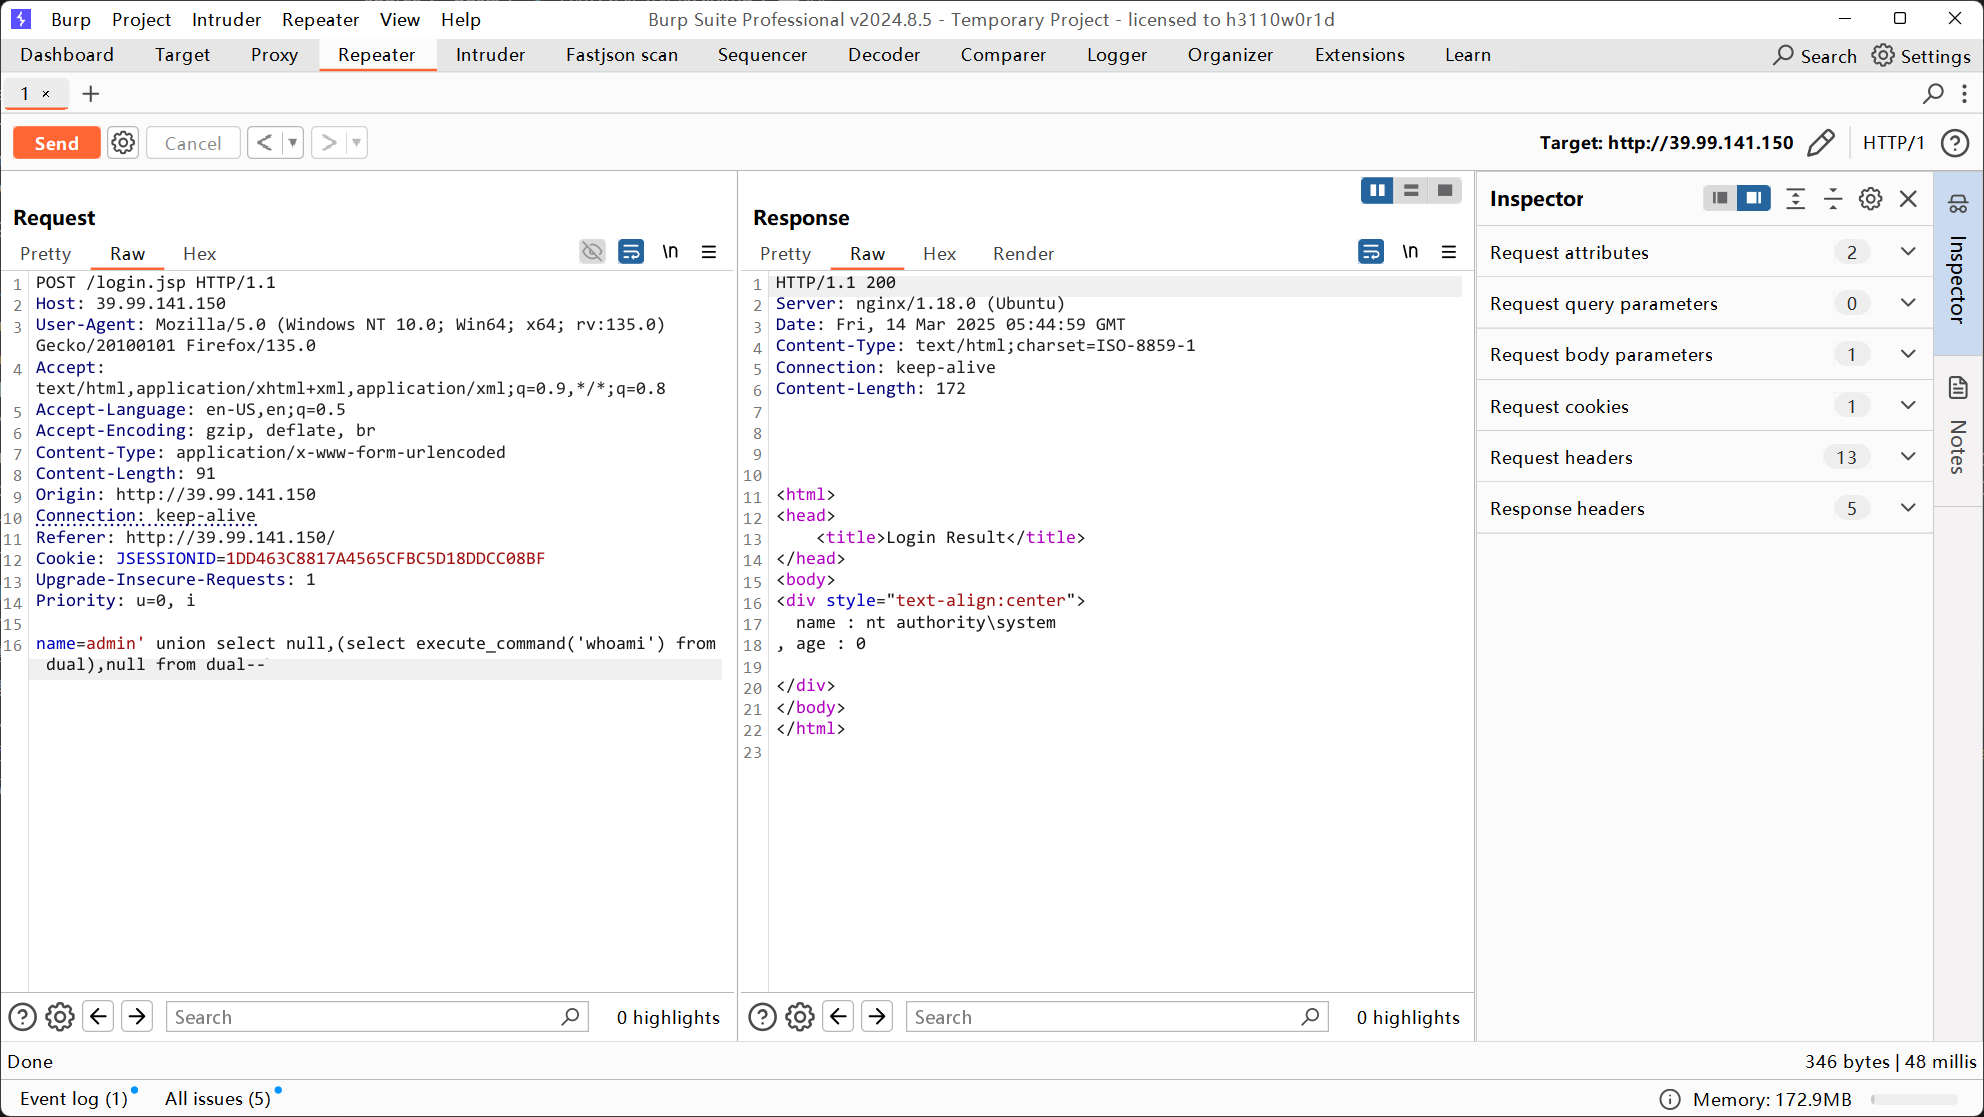Viewport: 1984px width, 1117px height.
Task: Dock Inspector to right side
Action: tap(1754, 198)
